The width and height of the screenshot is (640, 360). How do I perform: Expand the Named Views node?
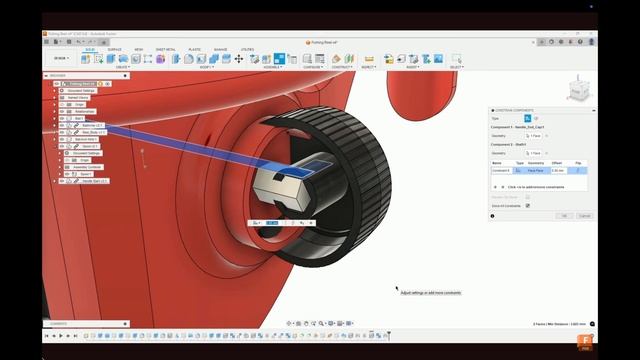pos(55,98)
